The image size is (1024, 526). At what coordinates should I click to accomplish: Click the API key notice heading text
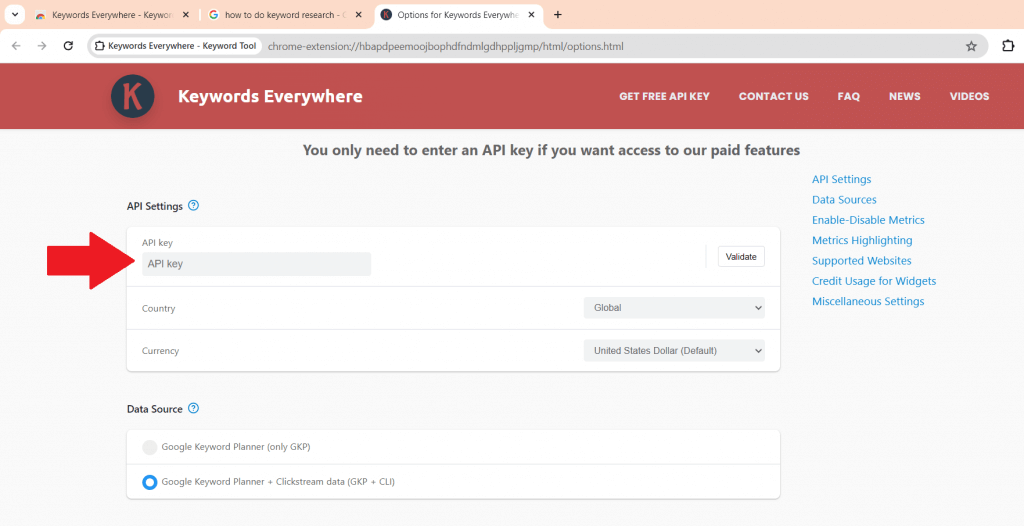(551, 150)
